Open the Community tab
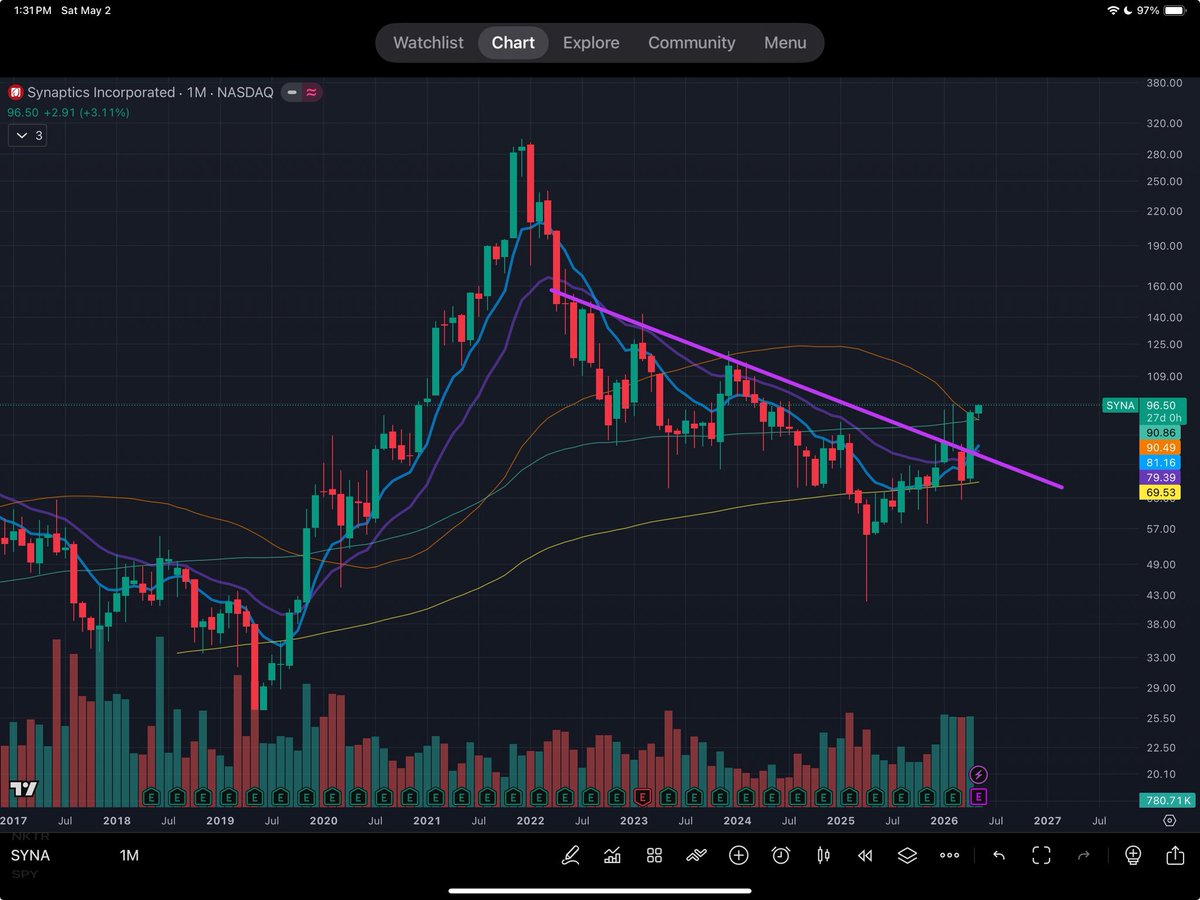The width and height of the screenshot is (1200, 900). click(x=691, y=43)
